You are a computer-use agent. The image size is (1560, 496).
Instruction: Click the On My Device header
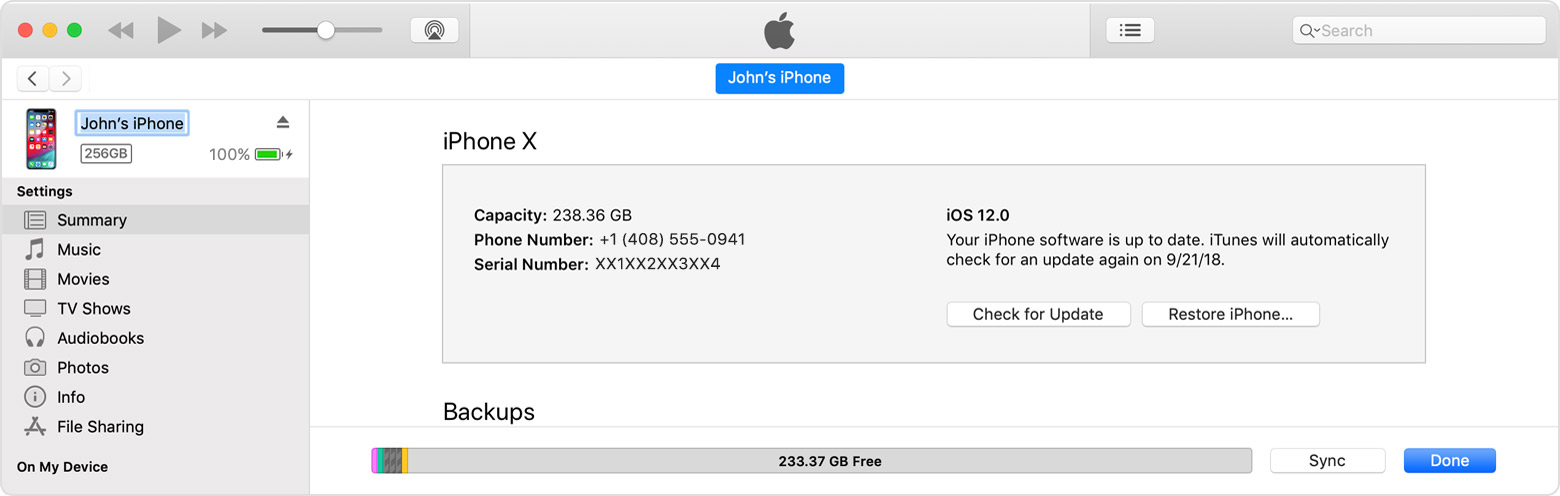(x=62, y=467)
